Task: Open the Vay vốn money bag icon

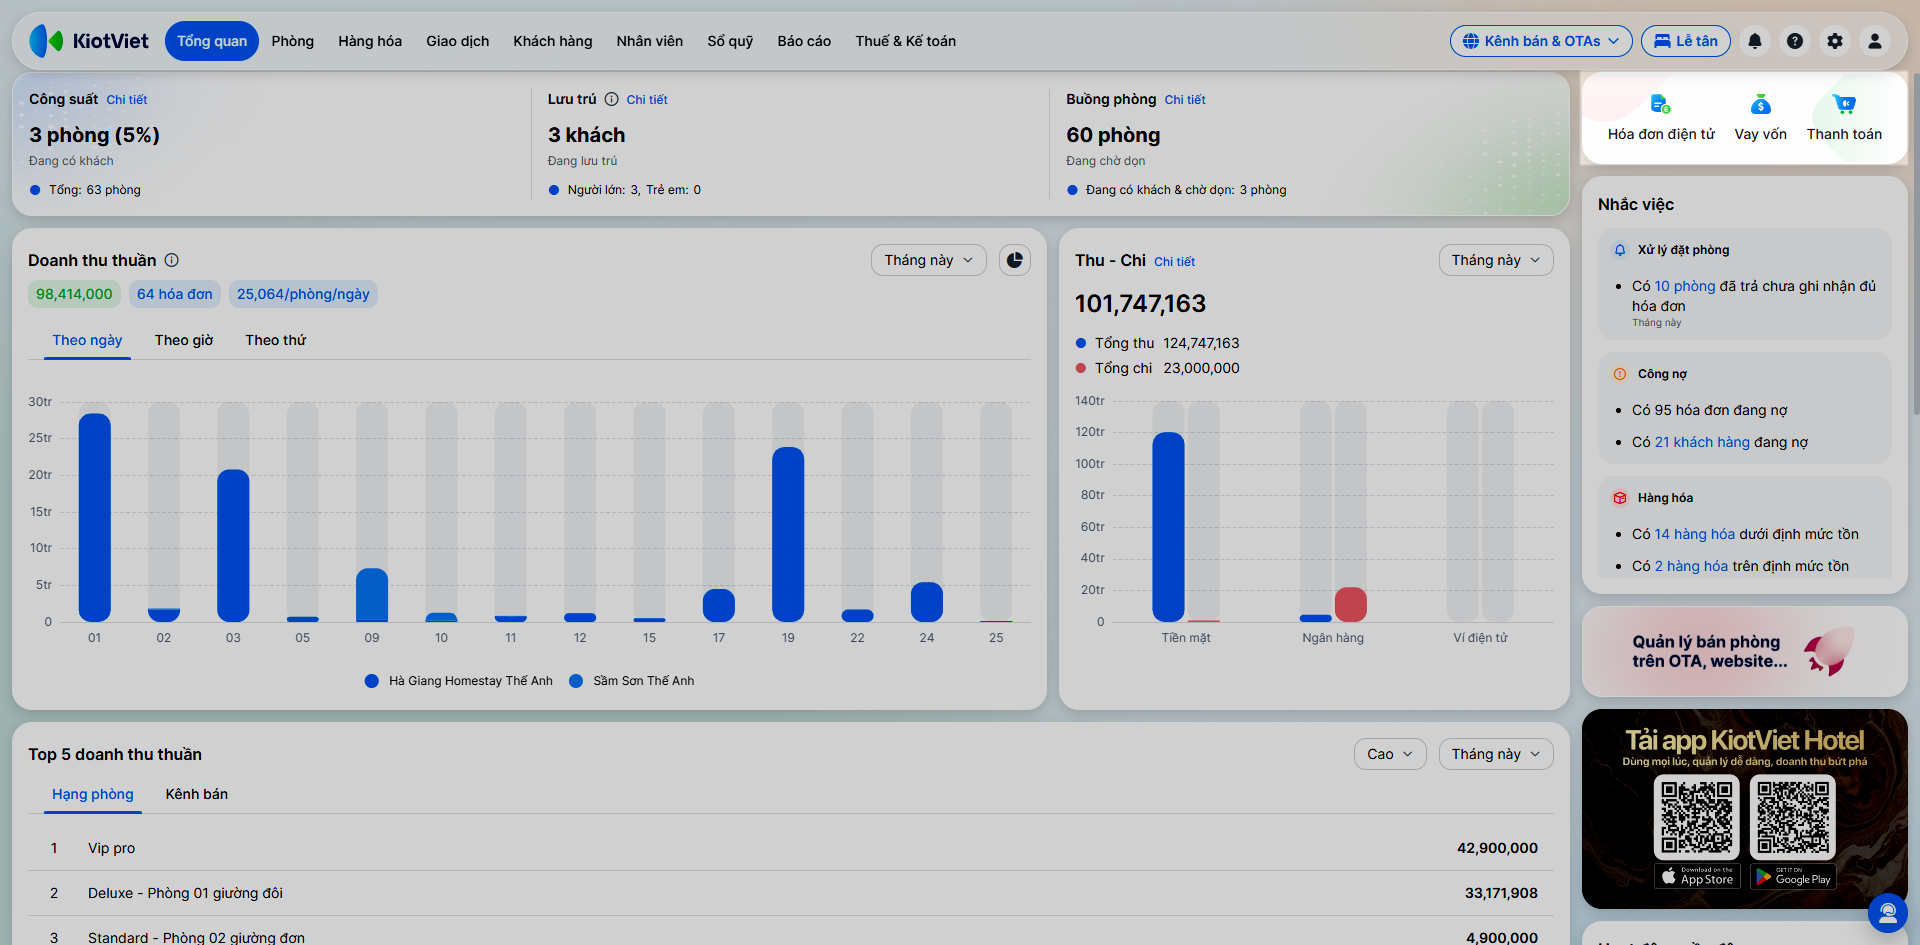Action: click(1761, 104)
